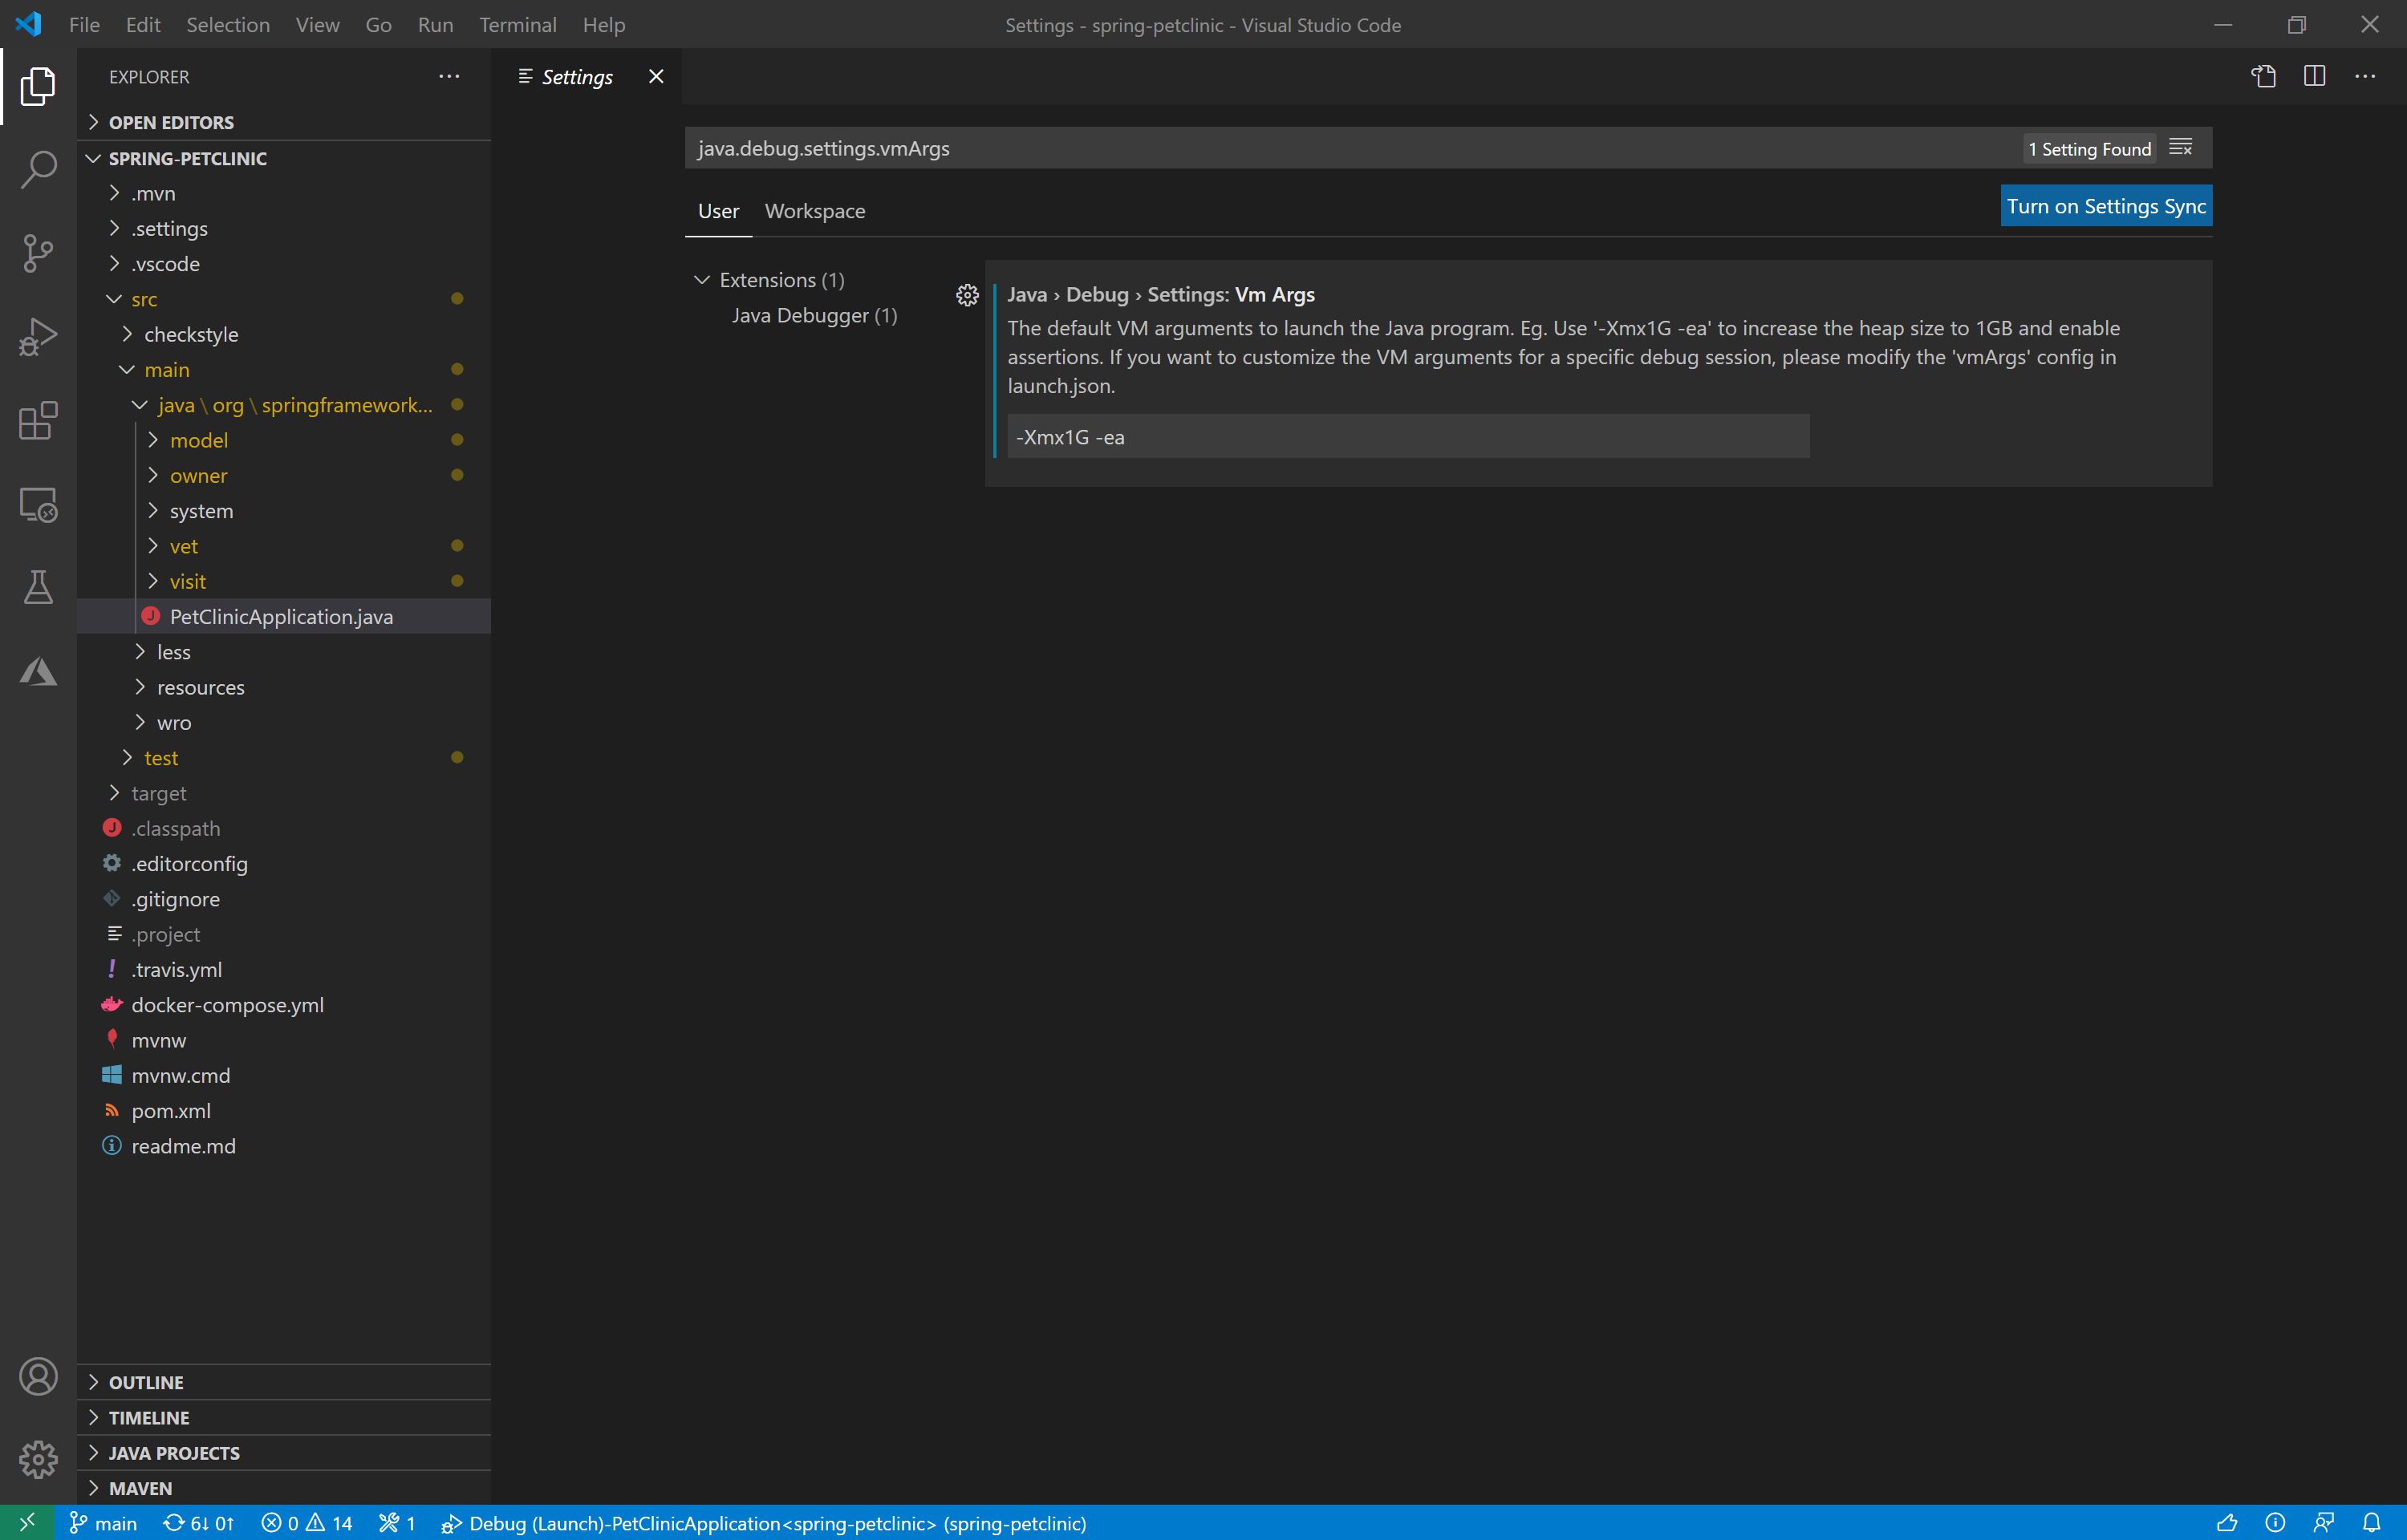Image resolution: width=2407 pixels, height=1540 pixels.
Task: Open PetClinicApplication.java file
Action: [284, 616]
